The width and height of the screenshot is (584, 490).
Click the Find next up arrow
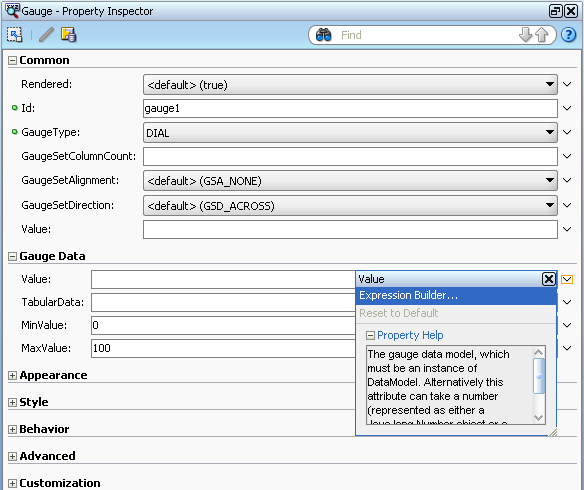[542, 35]
